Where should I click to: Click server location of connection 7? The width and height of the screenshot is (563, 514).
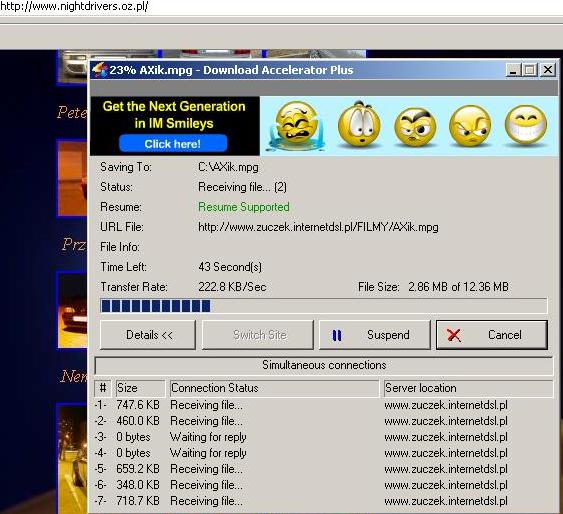[446, 500]
